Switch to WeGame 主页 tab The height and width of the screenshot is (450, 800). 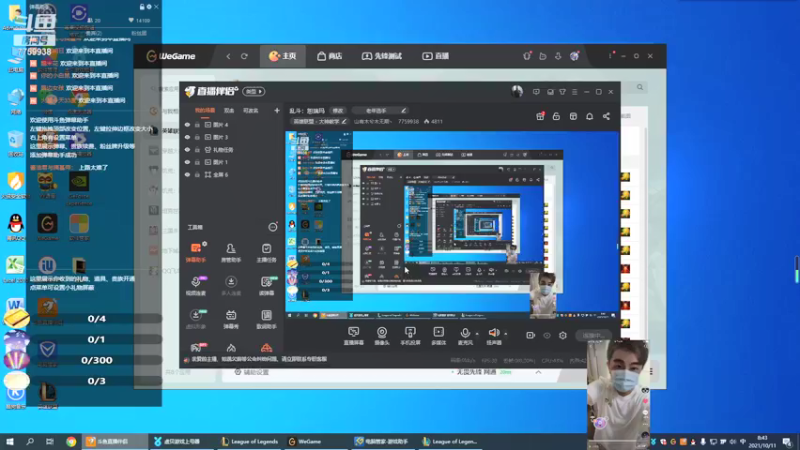click(x=283, y=56)
